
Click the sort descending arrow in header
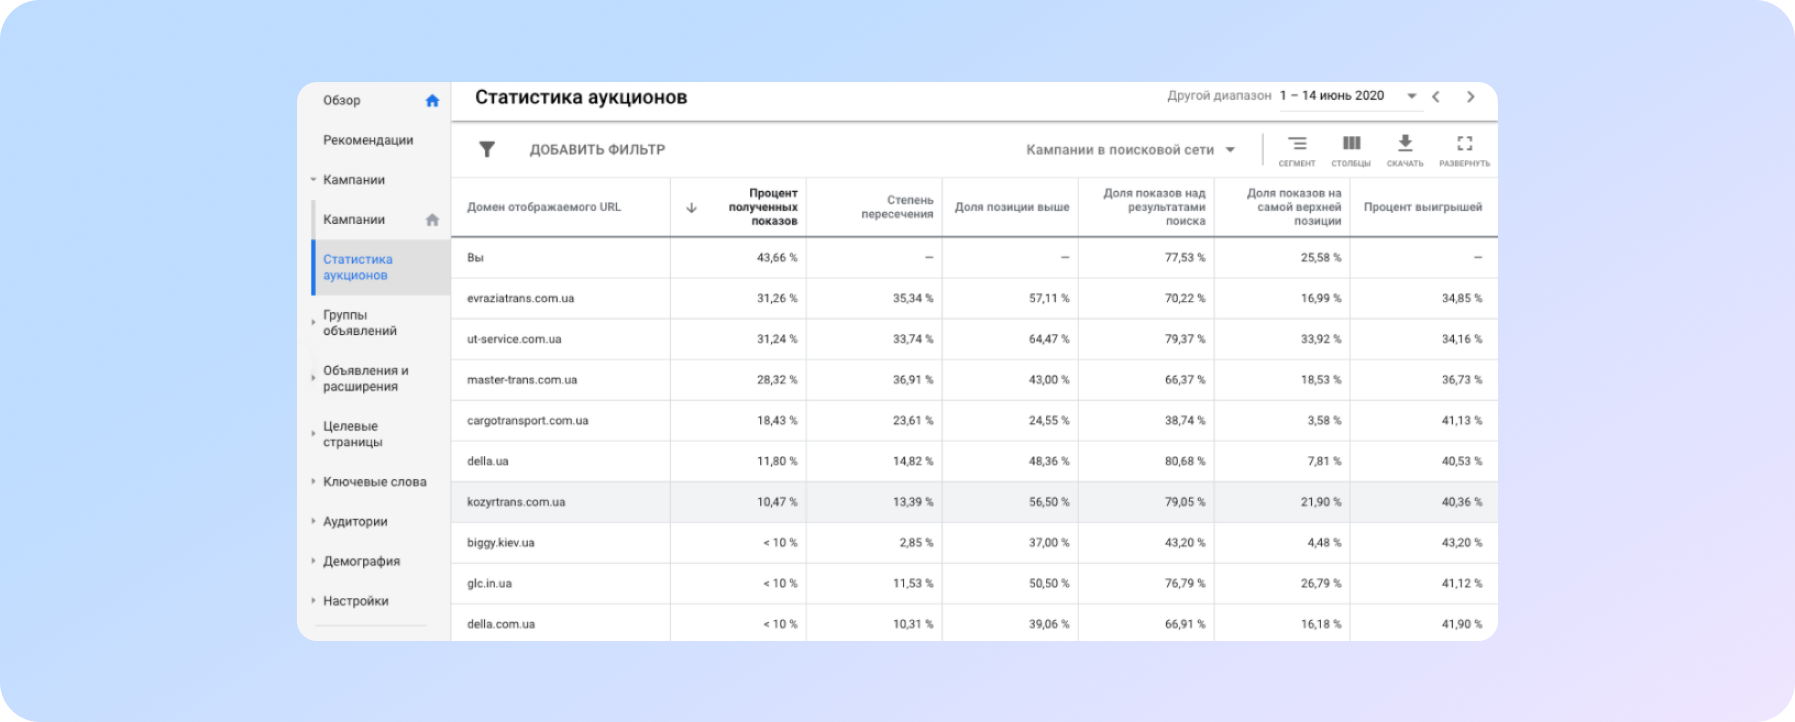click(691, 208)
